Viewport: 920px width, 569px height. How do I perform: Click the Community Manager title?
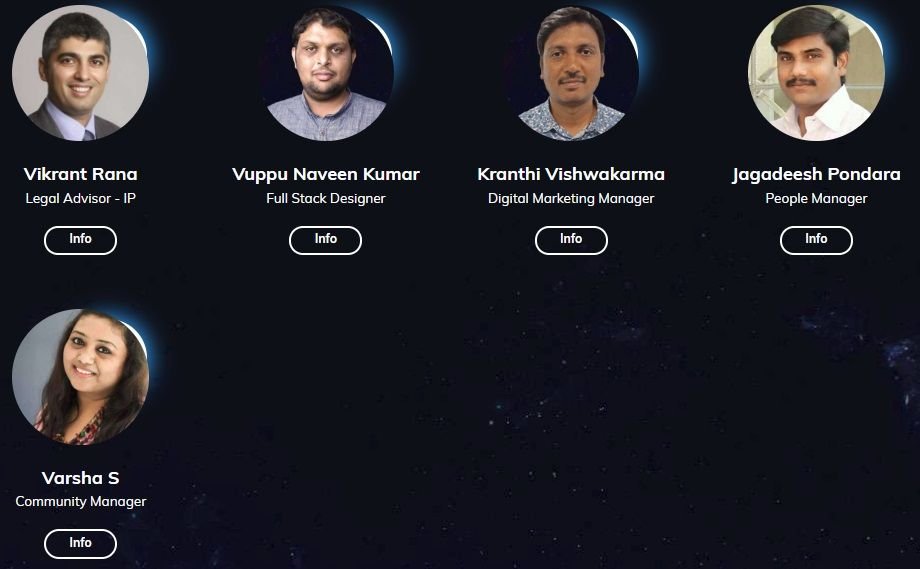click(80, 502)
